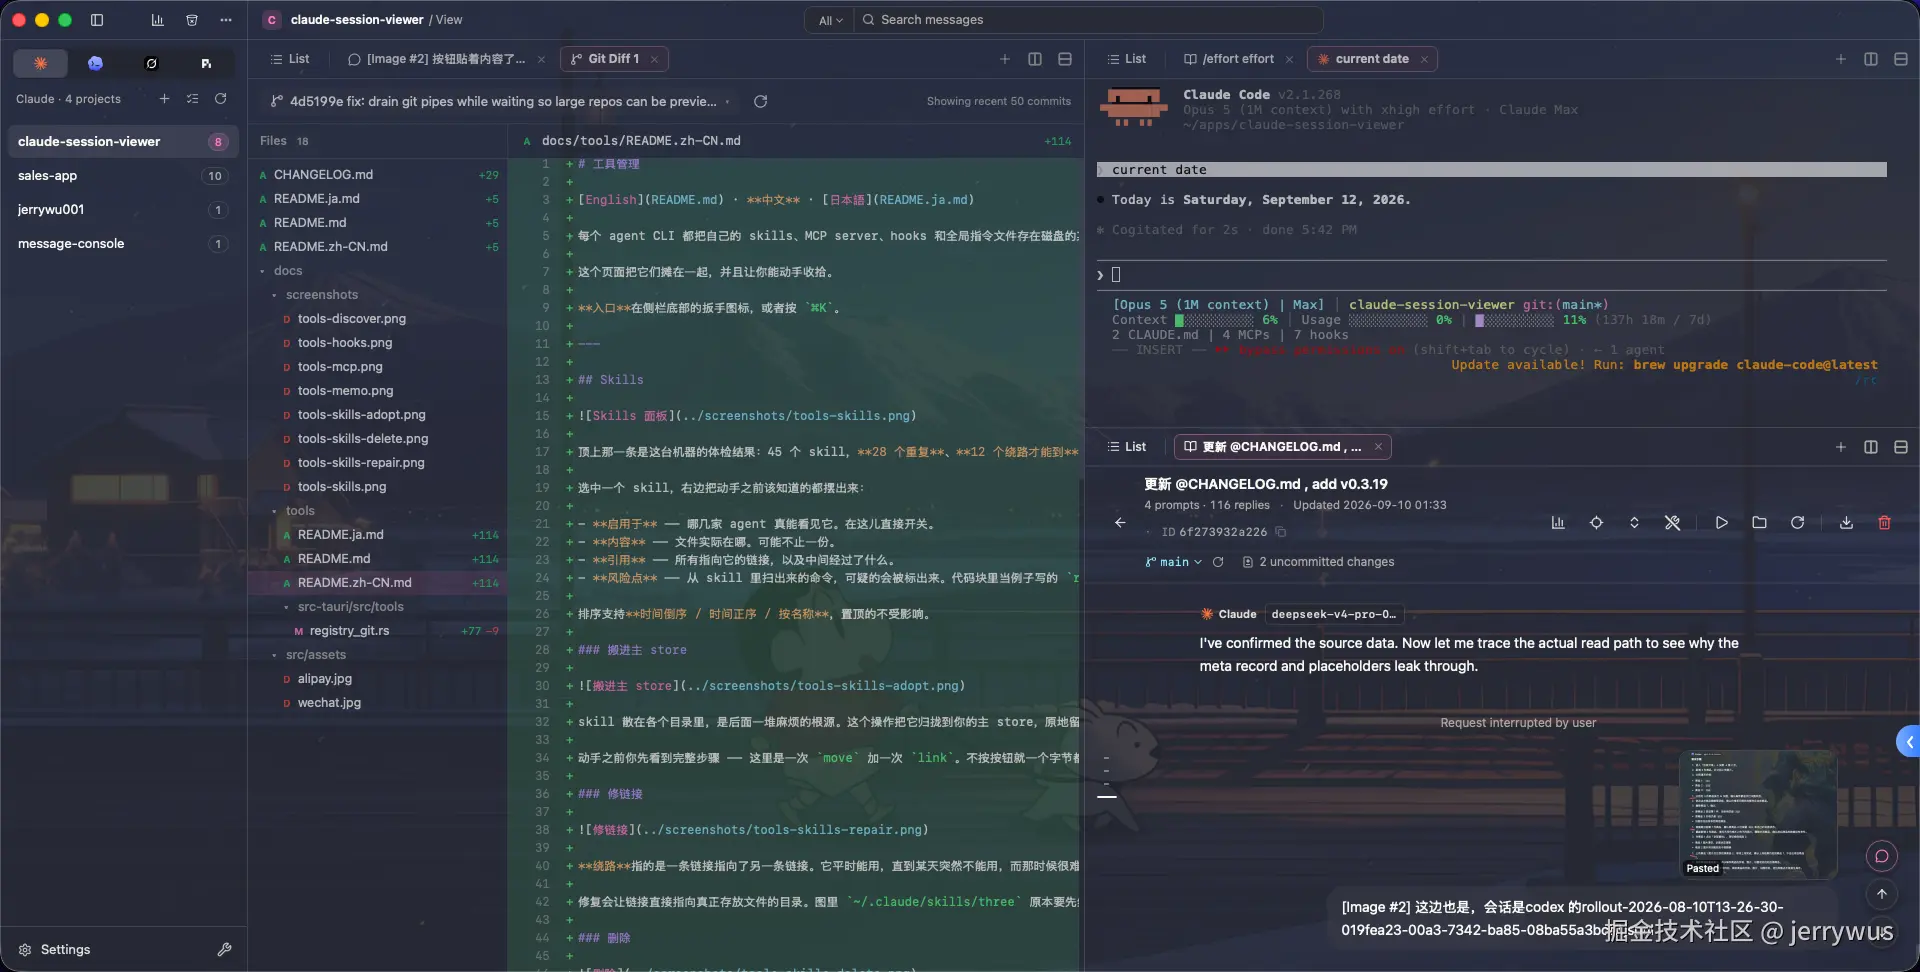Delete the session with red trash icon
1920x972 pixels.
click(1884, 523)
